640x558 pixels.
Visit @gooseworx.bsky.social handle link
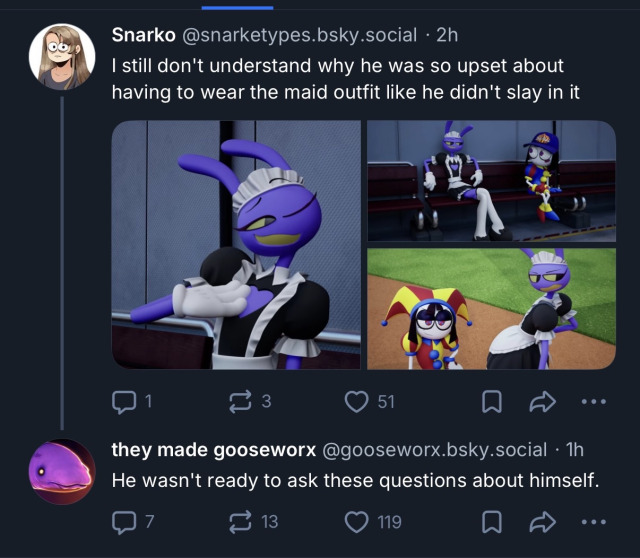tap(435, 450)
